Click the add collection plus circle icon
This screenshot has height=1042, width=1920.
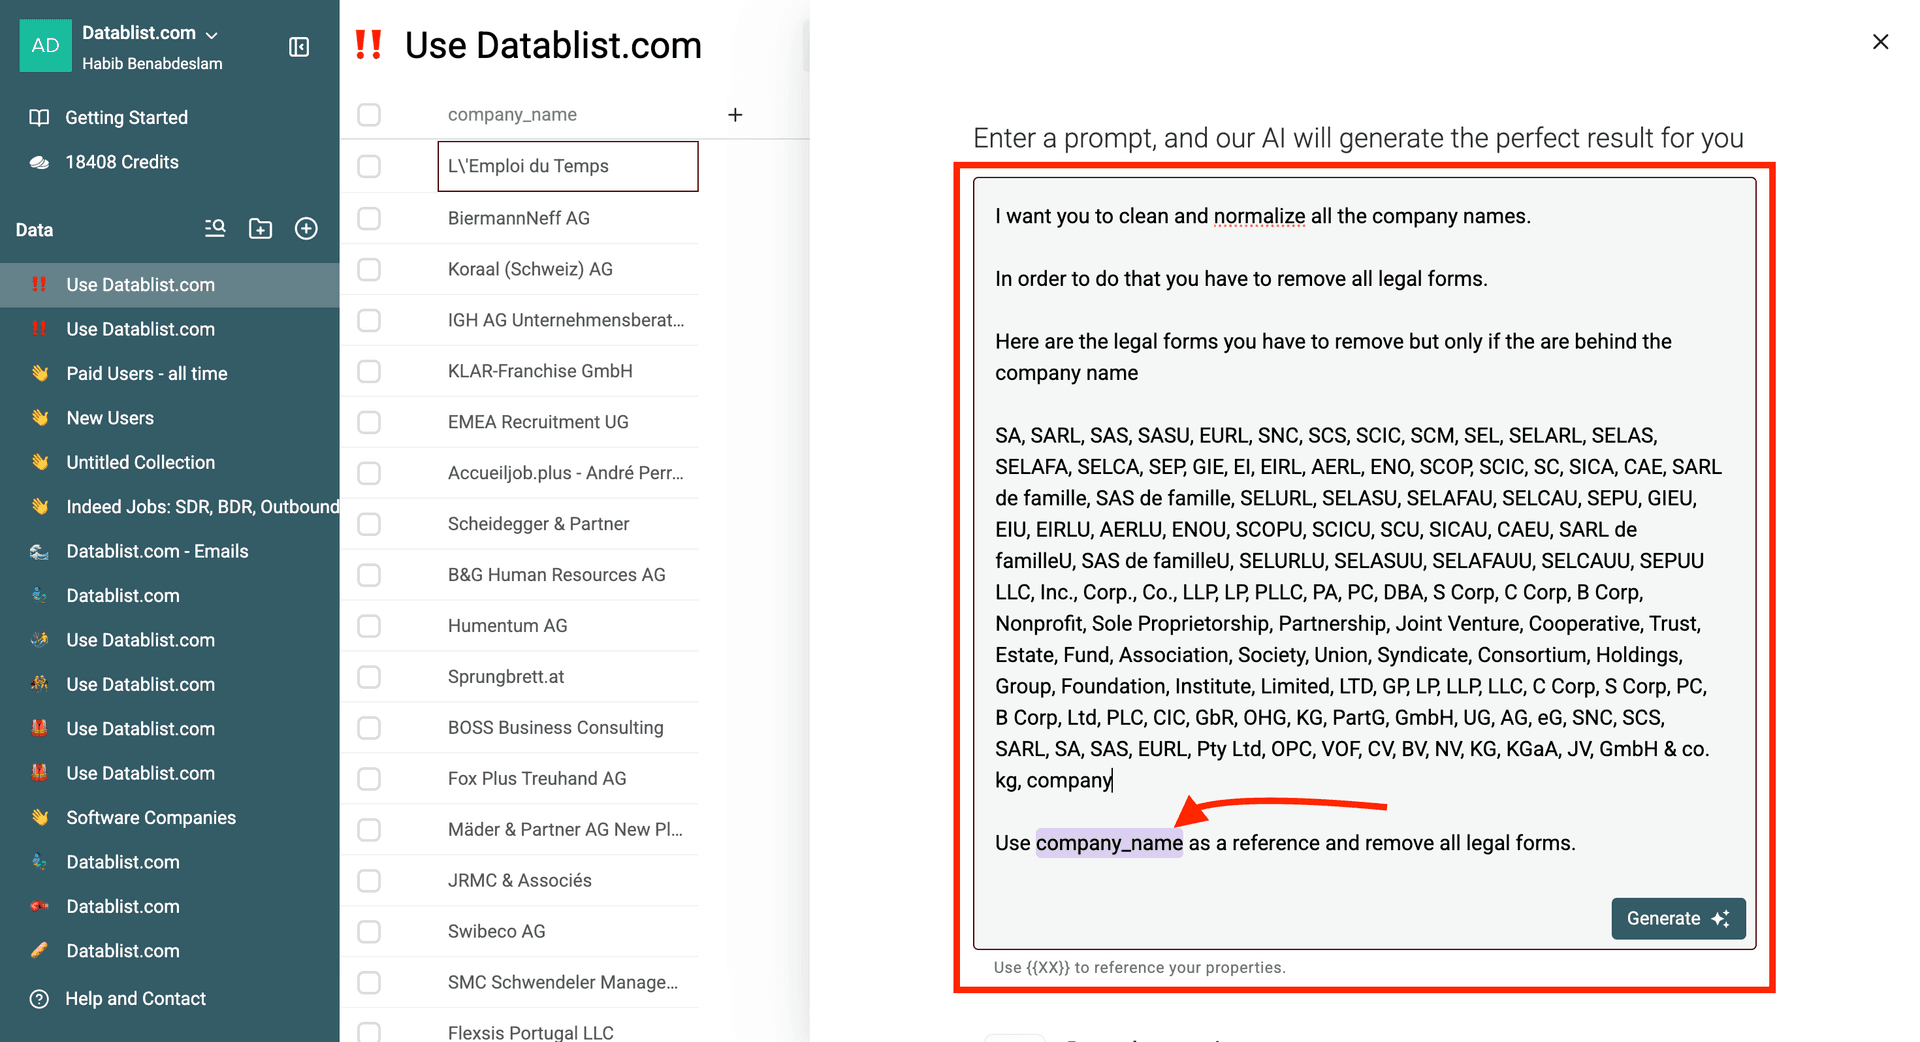click(306, 229)
